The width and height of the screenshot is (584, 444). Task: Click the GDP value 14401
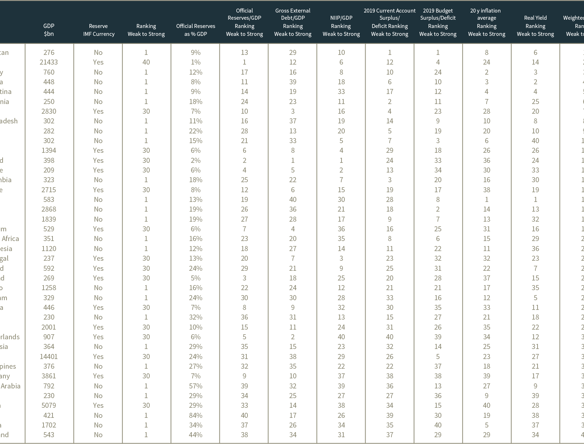tap(49, 356)
